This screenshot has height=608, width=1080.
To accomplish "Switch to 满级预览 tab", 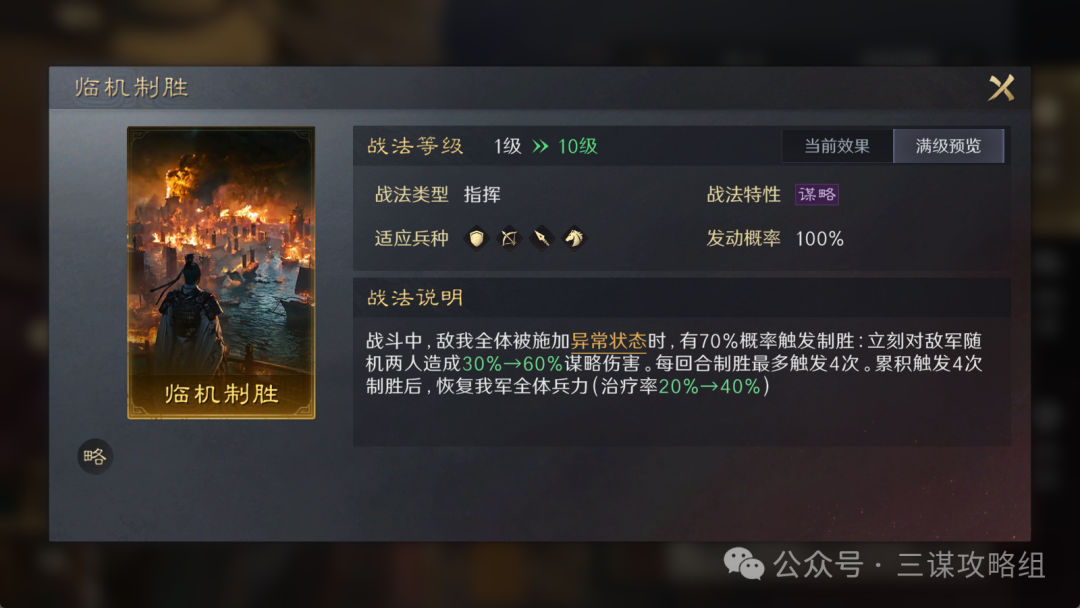I will pos(948,146).
